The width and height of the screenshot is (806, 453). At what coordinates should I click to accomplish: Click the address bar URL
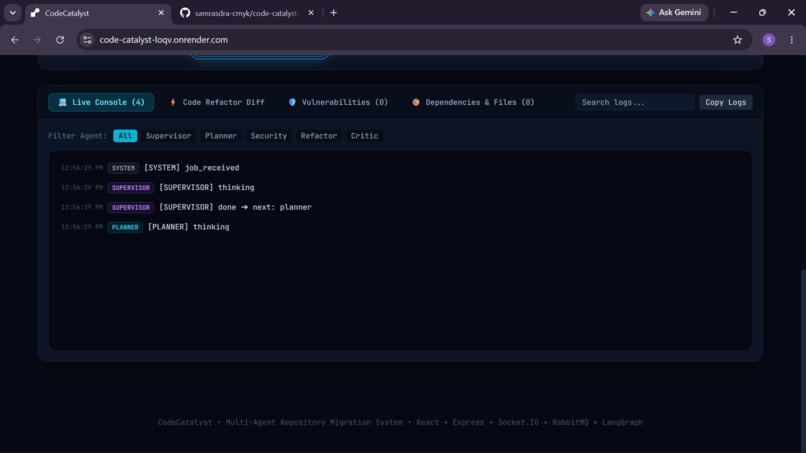(x=163, y=40)
